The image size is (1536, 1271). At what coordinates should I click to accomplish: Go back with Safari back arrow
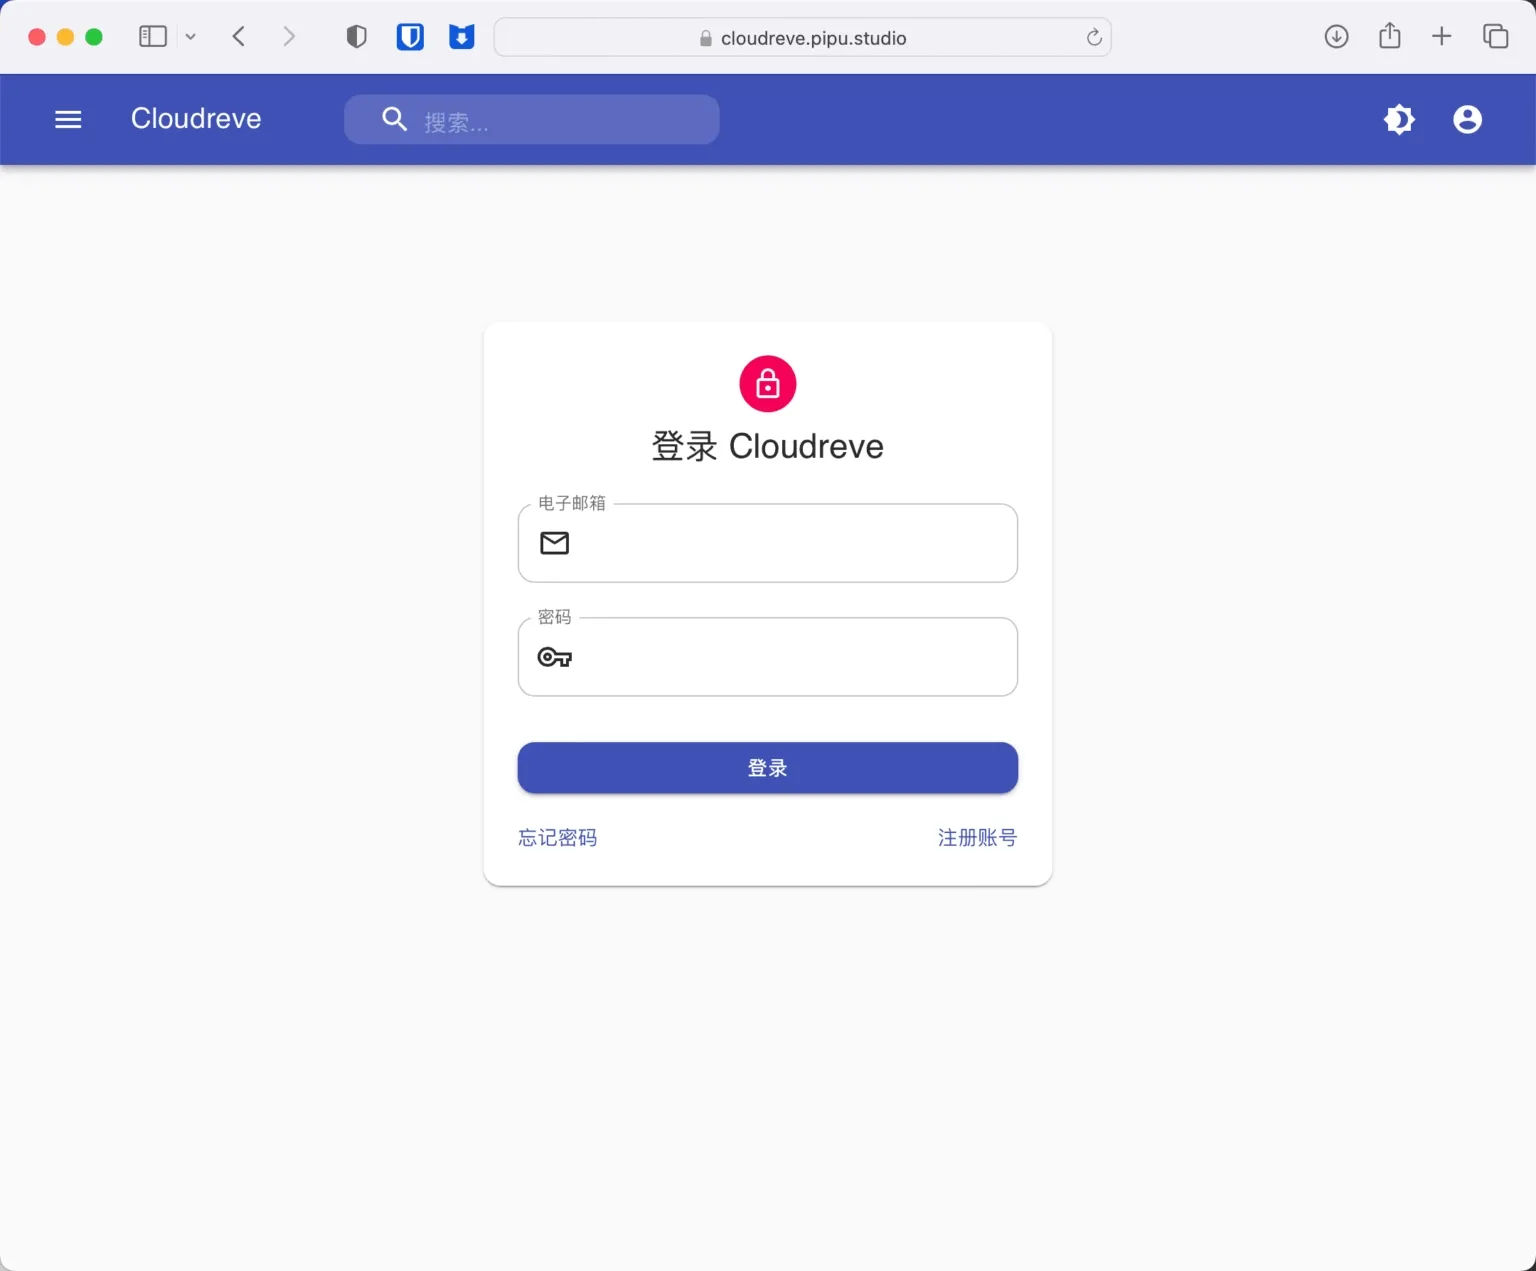239,37
